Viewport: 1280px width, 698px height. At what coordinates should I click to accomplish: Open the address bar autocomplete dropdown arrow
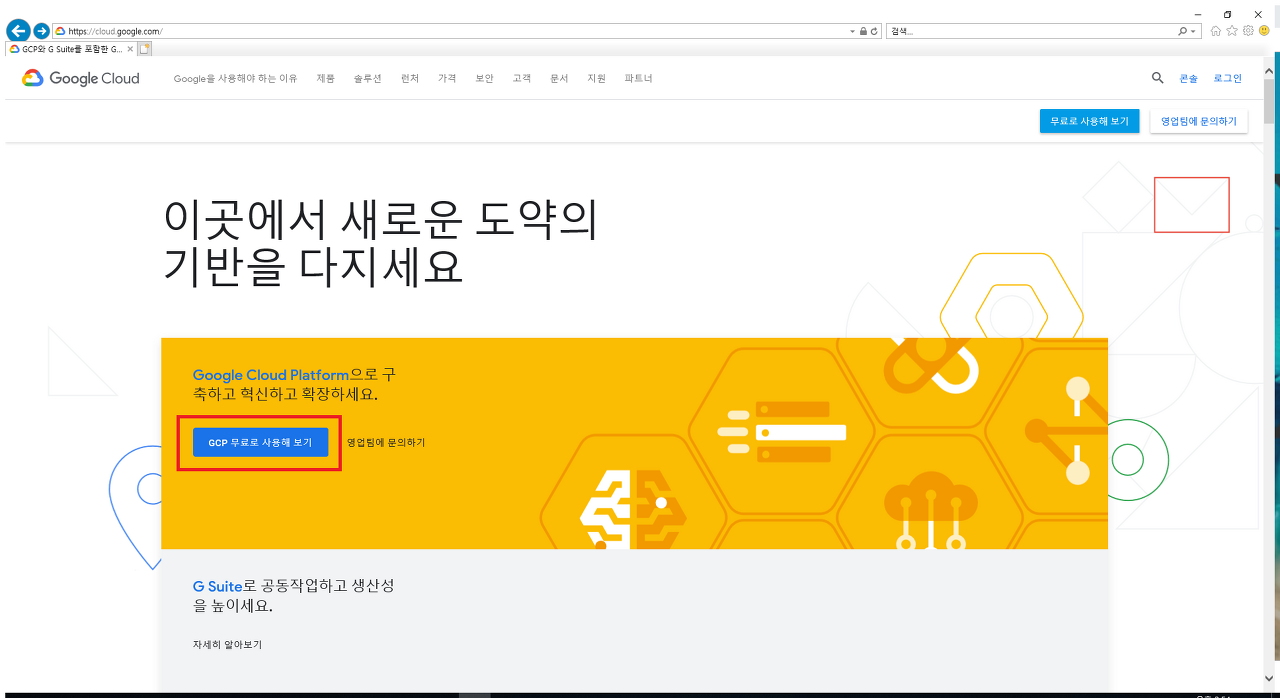852,31
